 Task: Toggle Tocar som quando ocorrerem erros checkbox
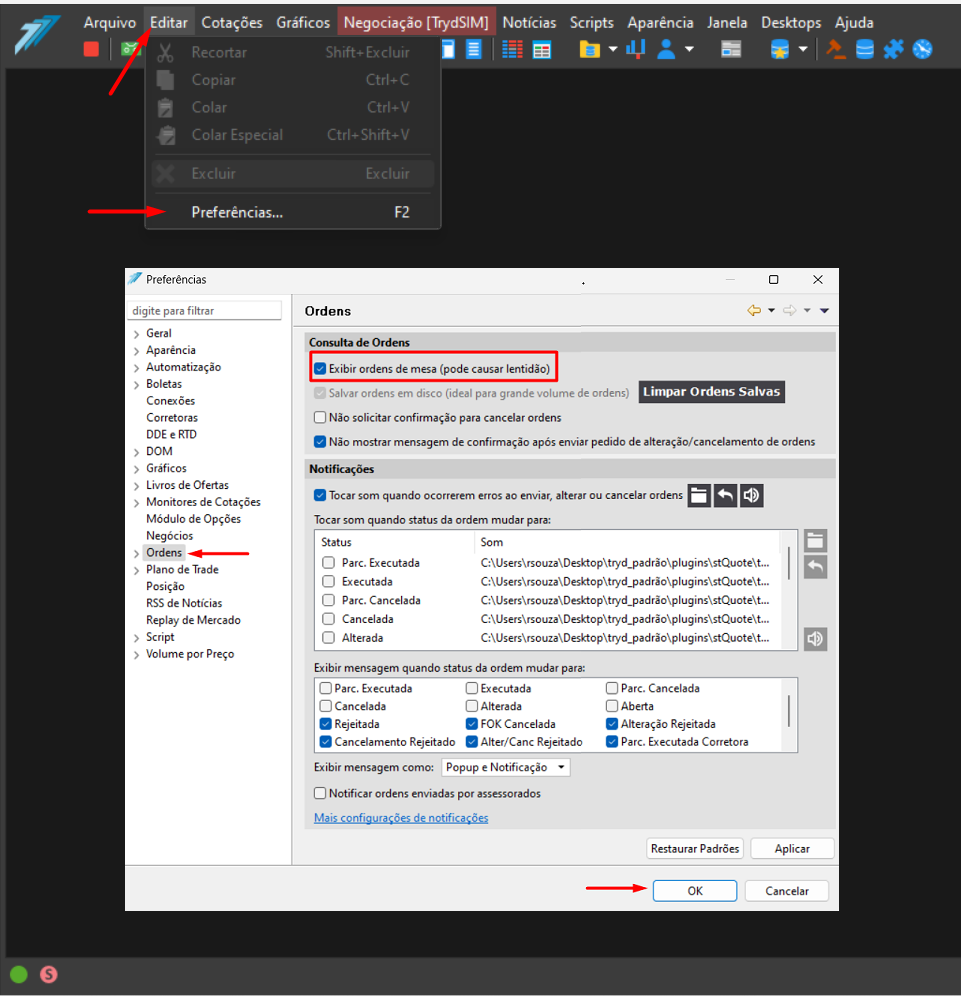click(x=320, y=495)
